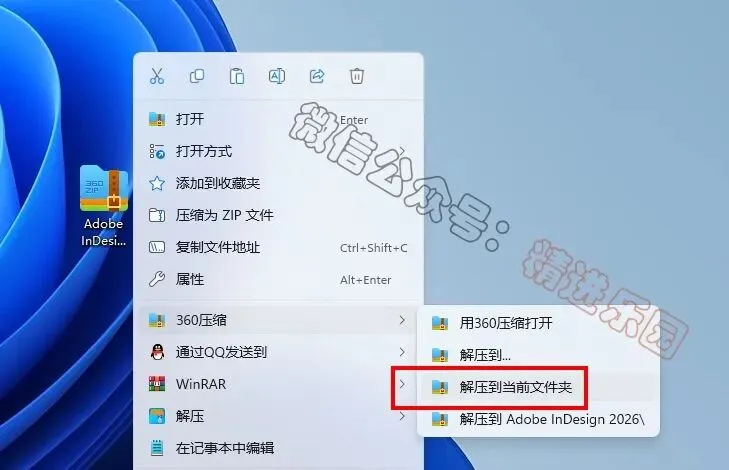Expand the 打开方式 submenu arrow

pyautogui.click(x=402, y=151)
